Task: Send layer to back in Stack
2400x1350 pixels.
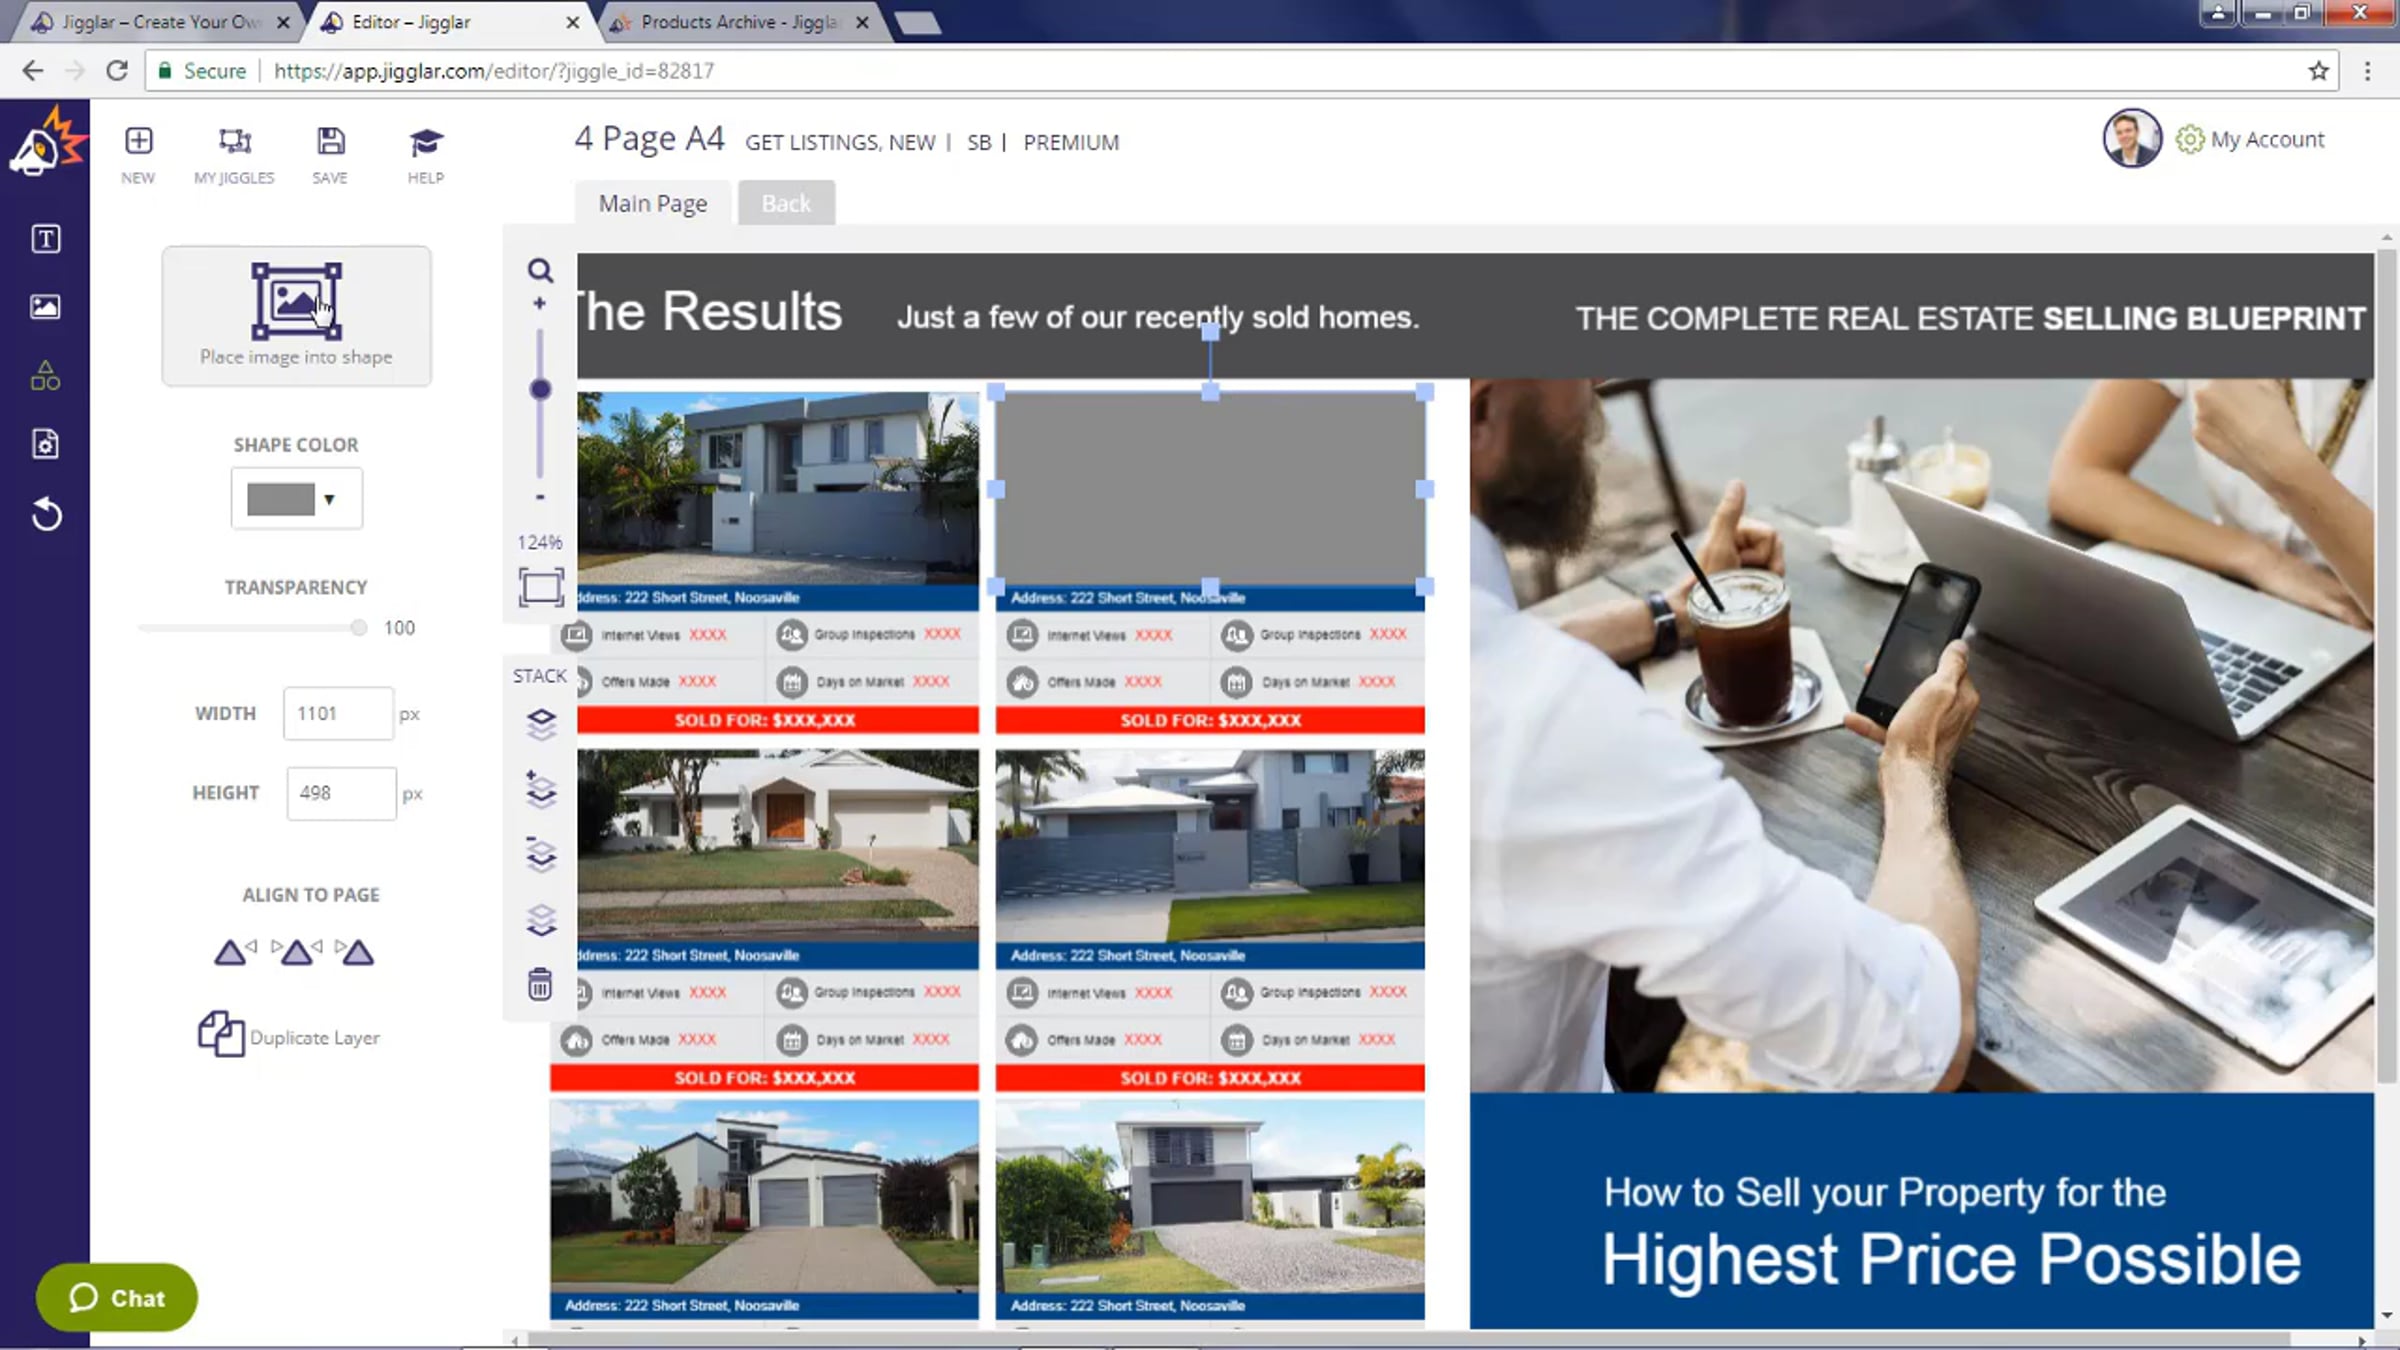Action: click(x=540, y=920)
